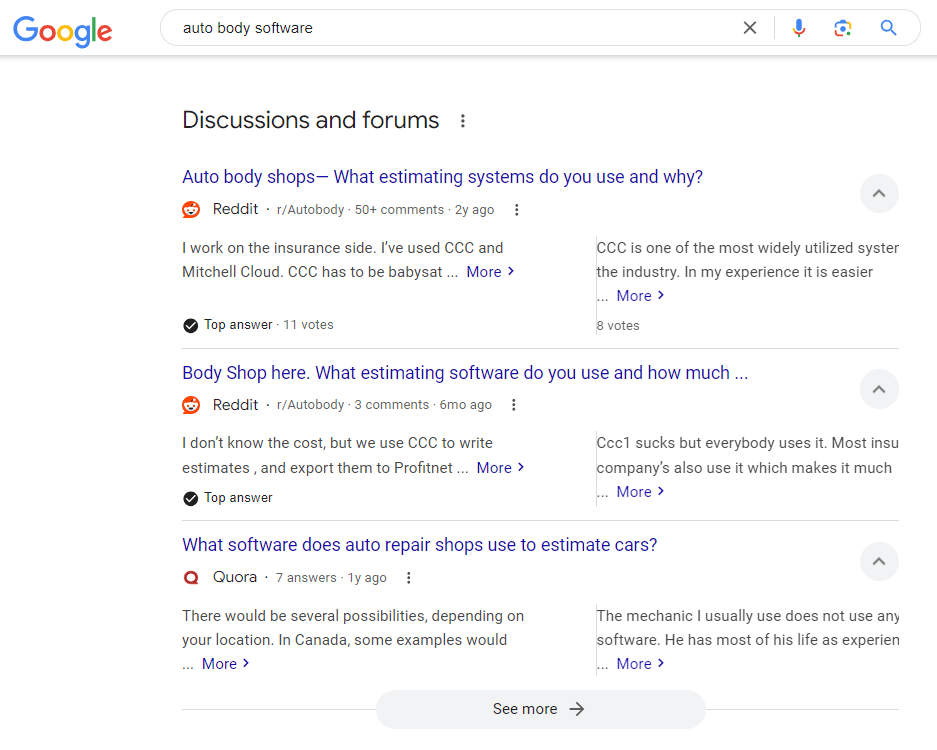Click the Reddit icon on the '50+ comments' result
The image size is (937, 750).
pos(191,210)
